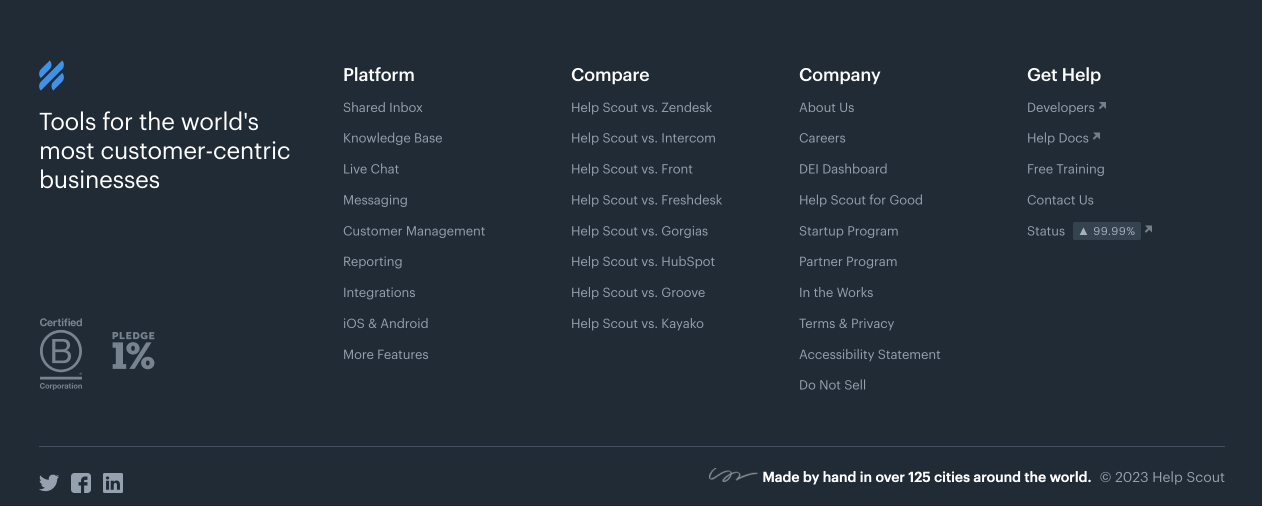The width and height of the screenshot is (1262, 507).
Task: Open Help Scout vs. Groove comparison
Action: (x=638, y=293)
